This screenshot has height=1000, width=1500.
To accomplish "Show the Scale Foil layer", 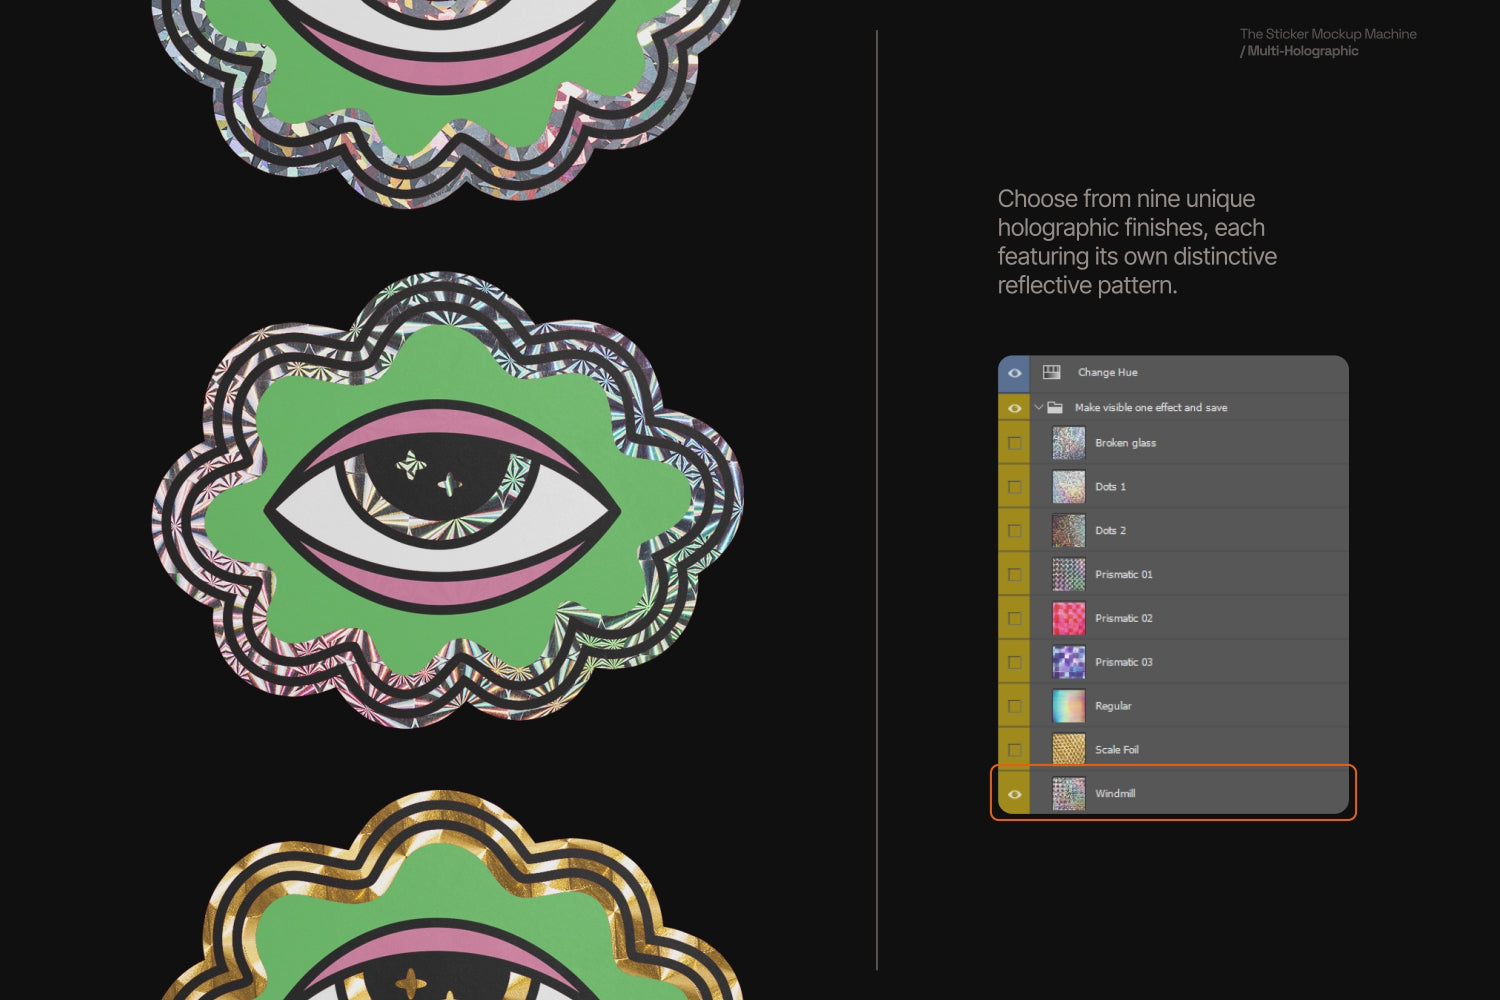I will coord(1014,750).
